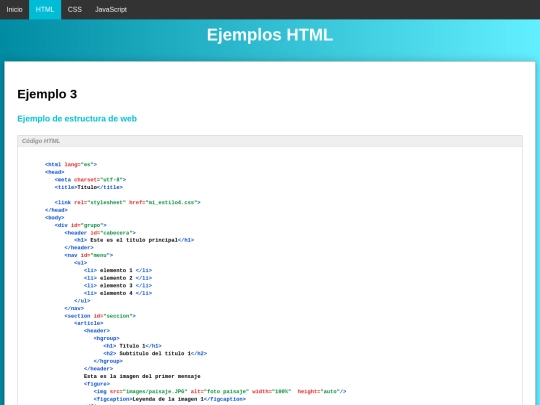The height and width of the screenshot is (405, 540).
Task: Click 'Este es el titulo principal' line
Action: coord(134,240)
